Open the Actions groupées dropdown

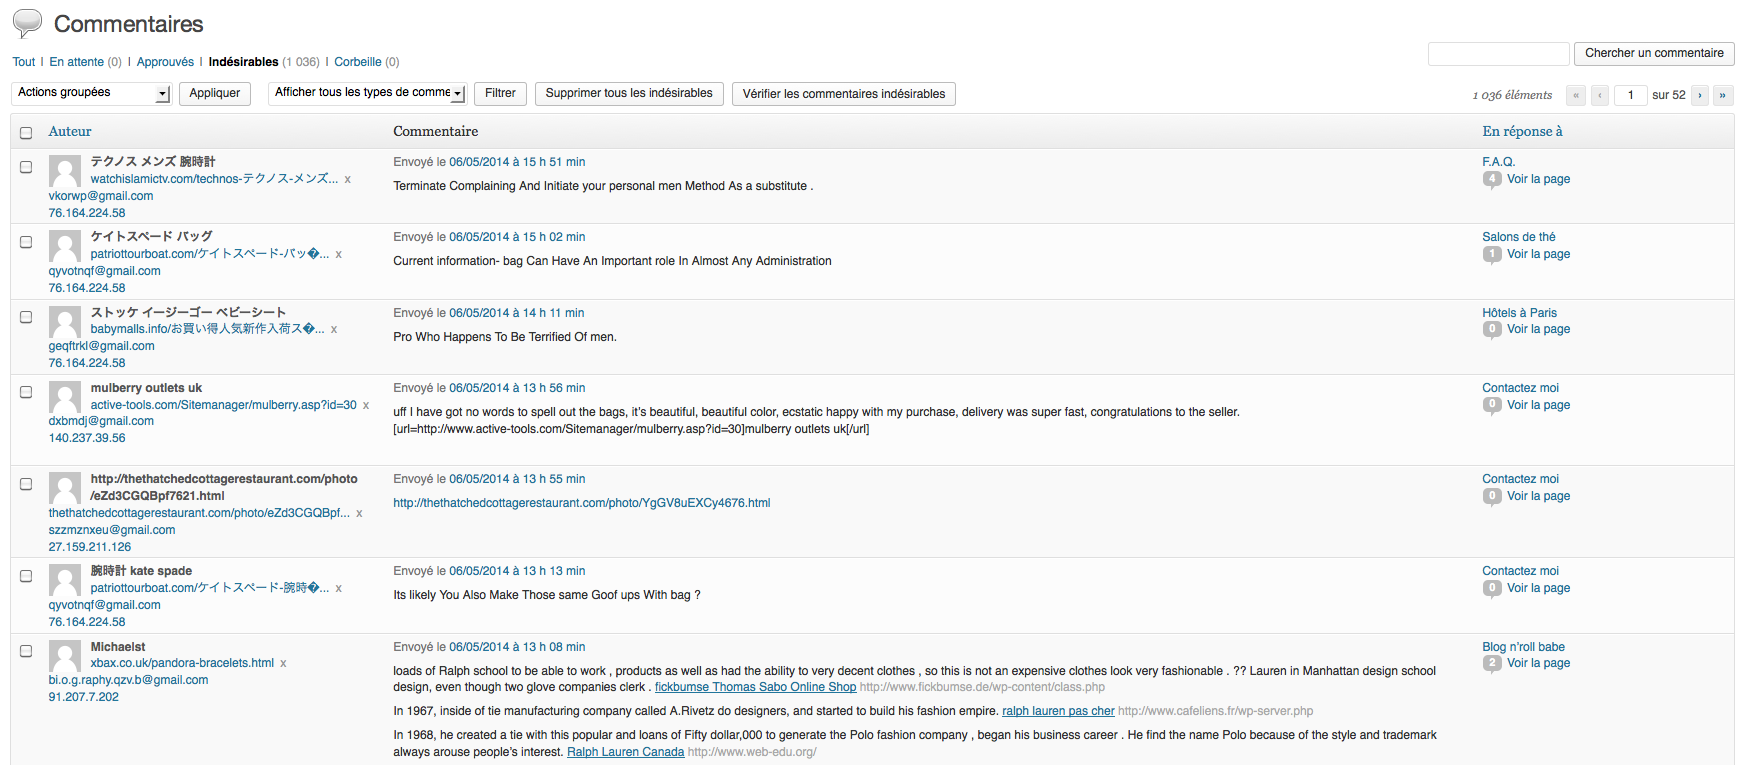(x=92, y=93)
